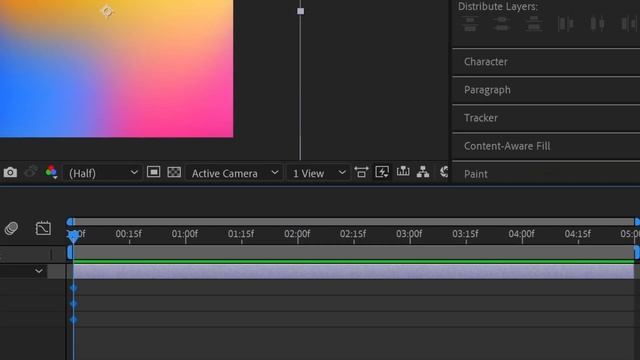Select the middle blue keyframe diamond
The height and width of the screenshot is (360, 640).
click(x=73, y=304)
